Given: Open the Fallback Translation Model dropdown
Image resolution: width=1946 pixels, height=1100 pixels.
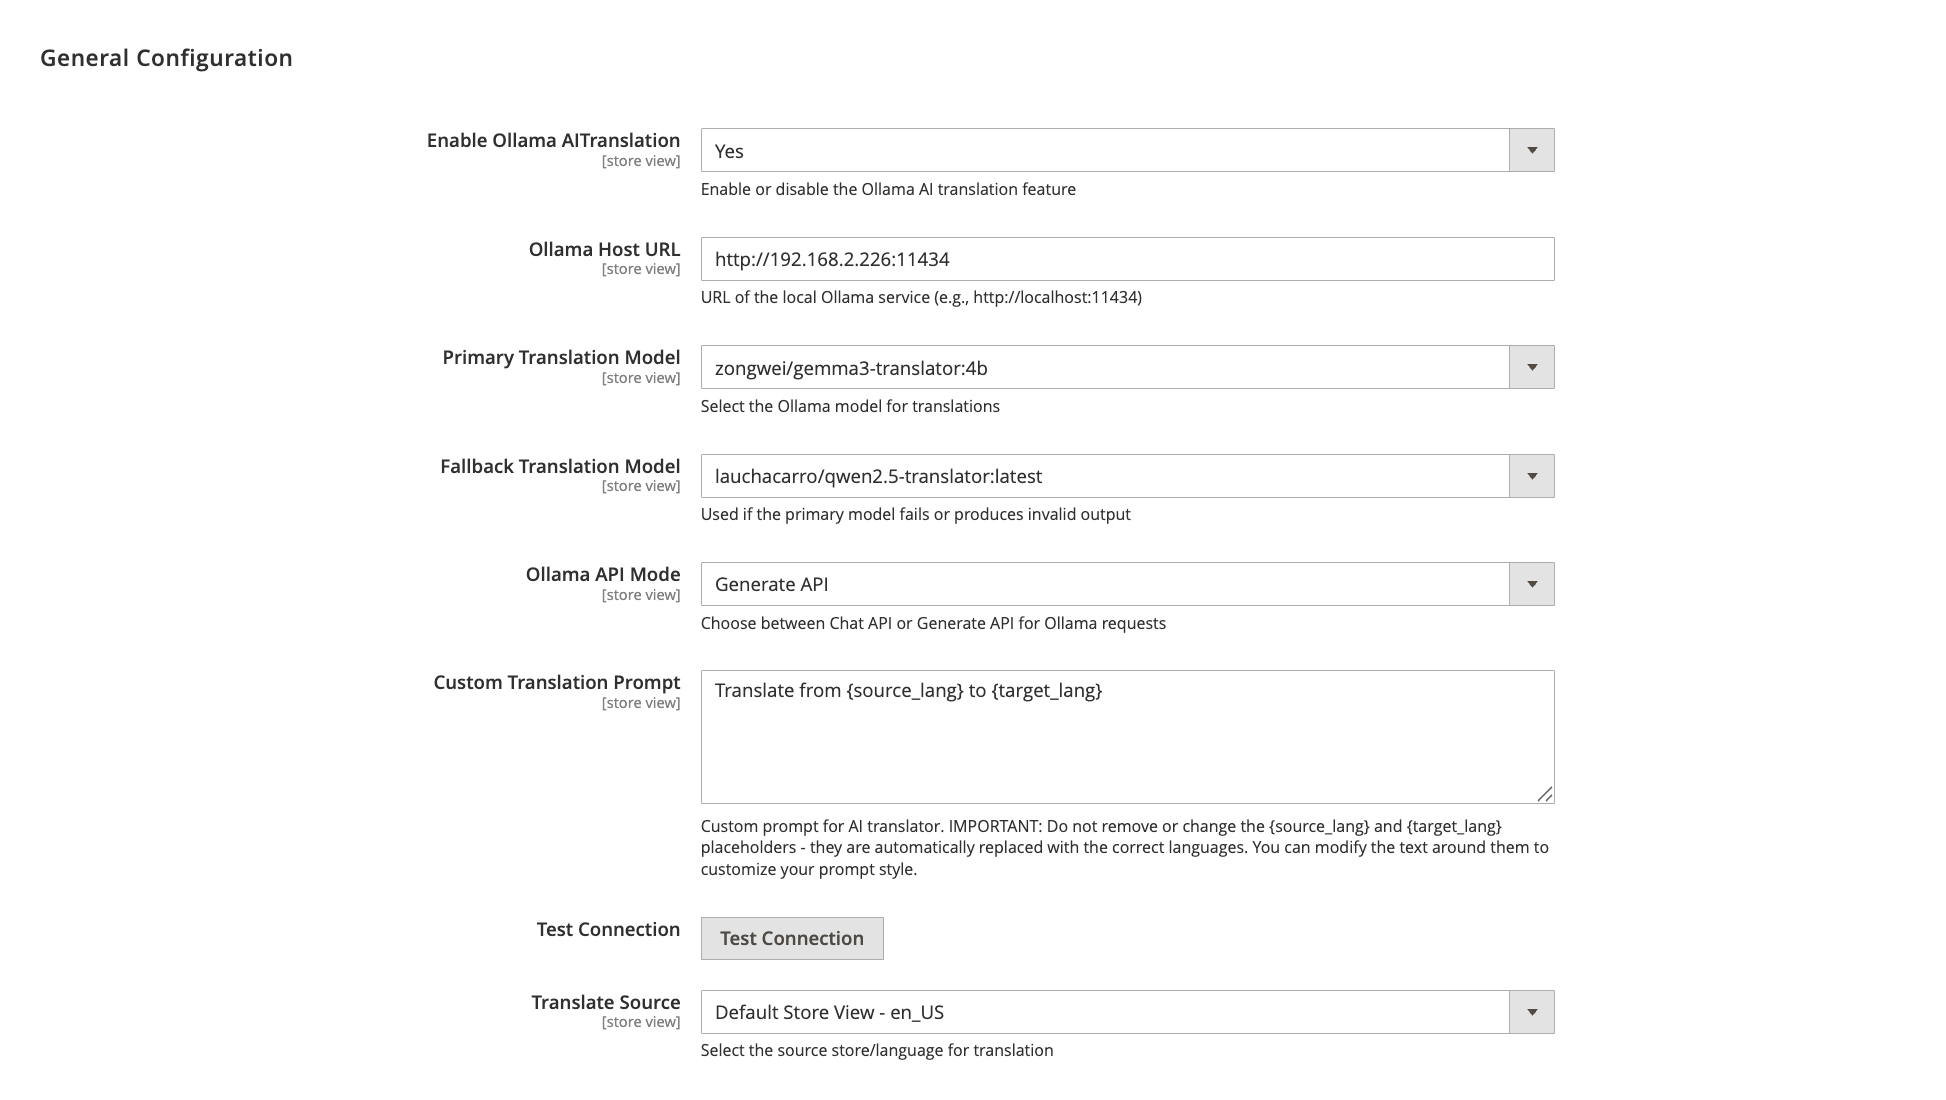Looking at the screenshot, I should (1126, 476).
